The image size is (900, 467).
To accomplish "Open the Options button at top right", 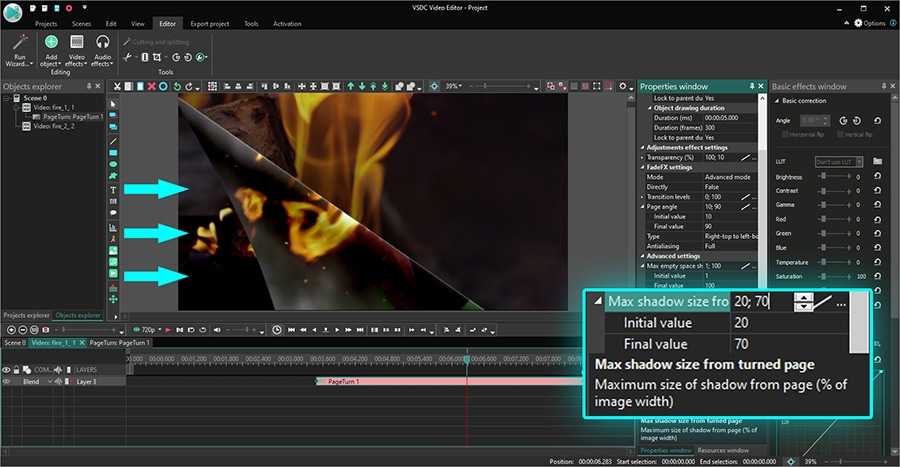I will coord(868,22).
